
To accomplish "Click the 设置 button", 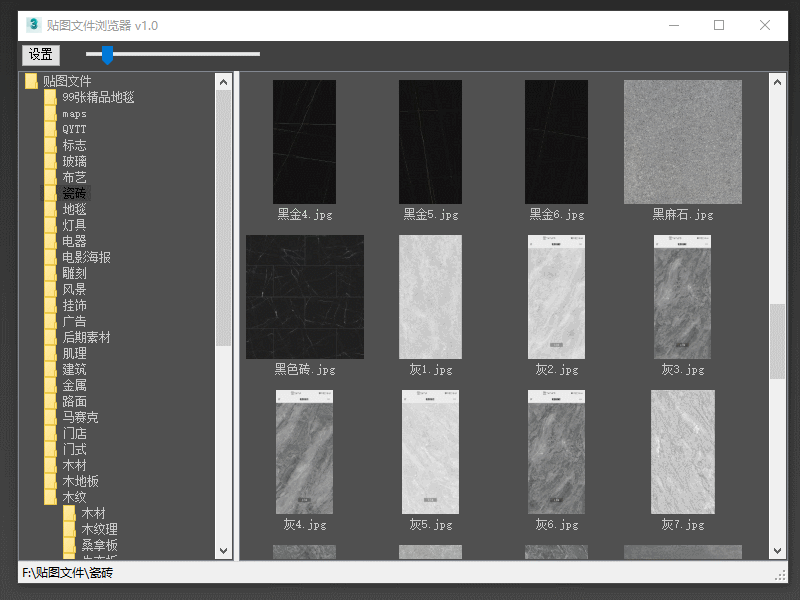I will coord(41,55).
